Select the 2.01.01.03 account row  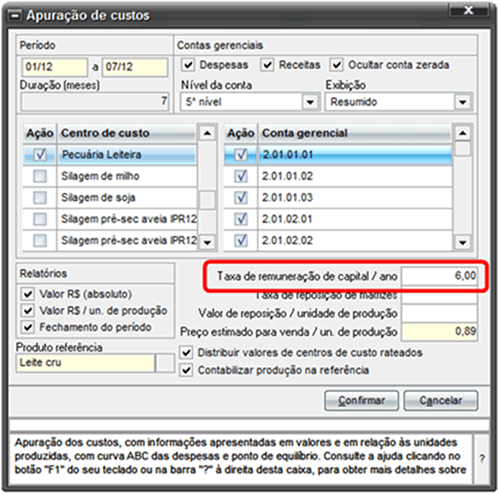pos(338,198)
